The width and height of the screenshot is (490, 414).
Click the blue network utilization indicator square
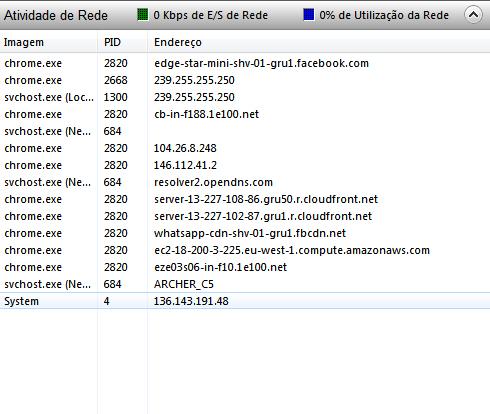309,15
